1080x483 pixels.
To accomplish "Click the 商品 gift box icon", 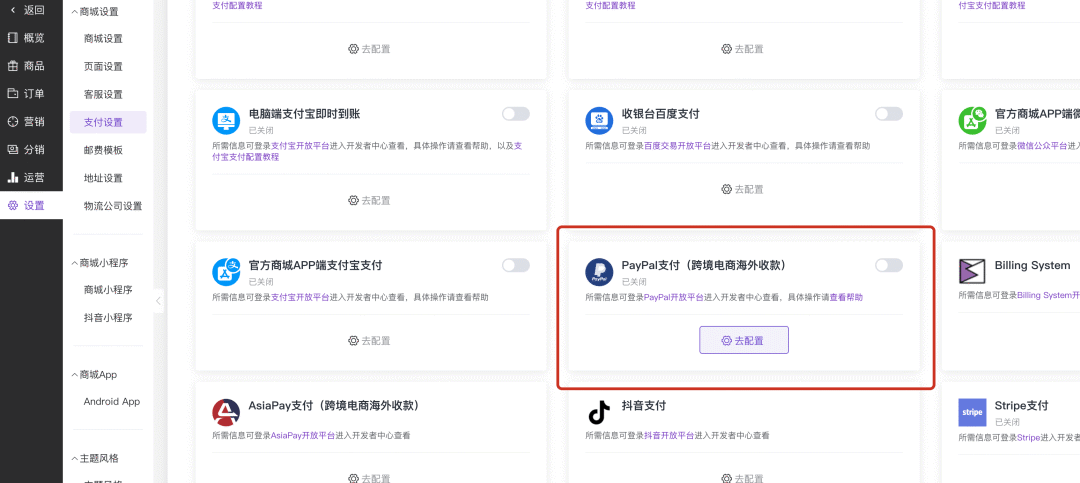I will click(12, 66).
